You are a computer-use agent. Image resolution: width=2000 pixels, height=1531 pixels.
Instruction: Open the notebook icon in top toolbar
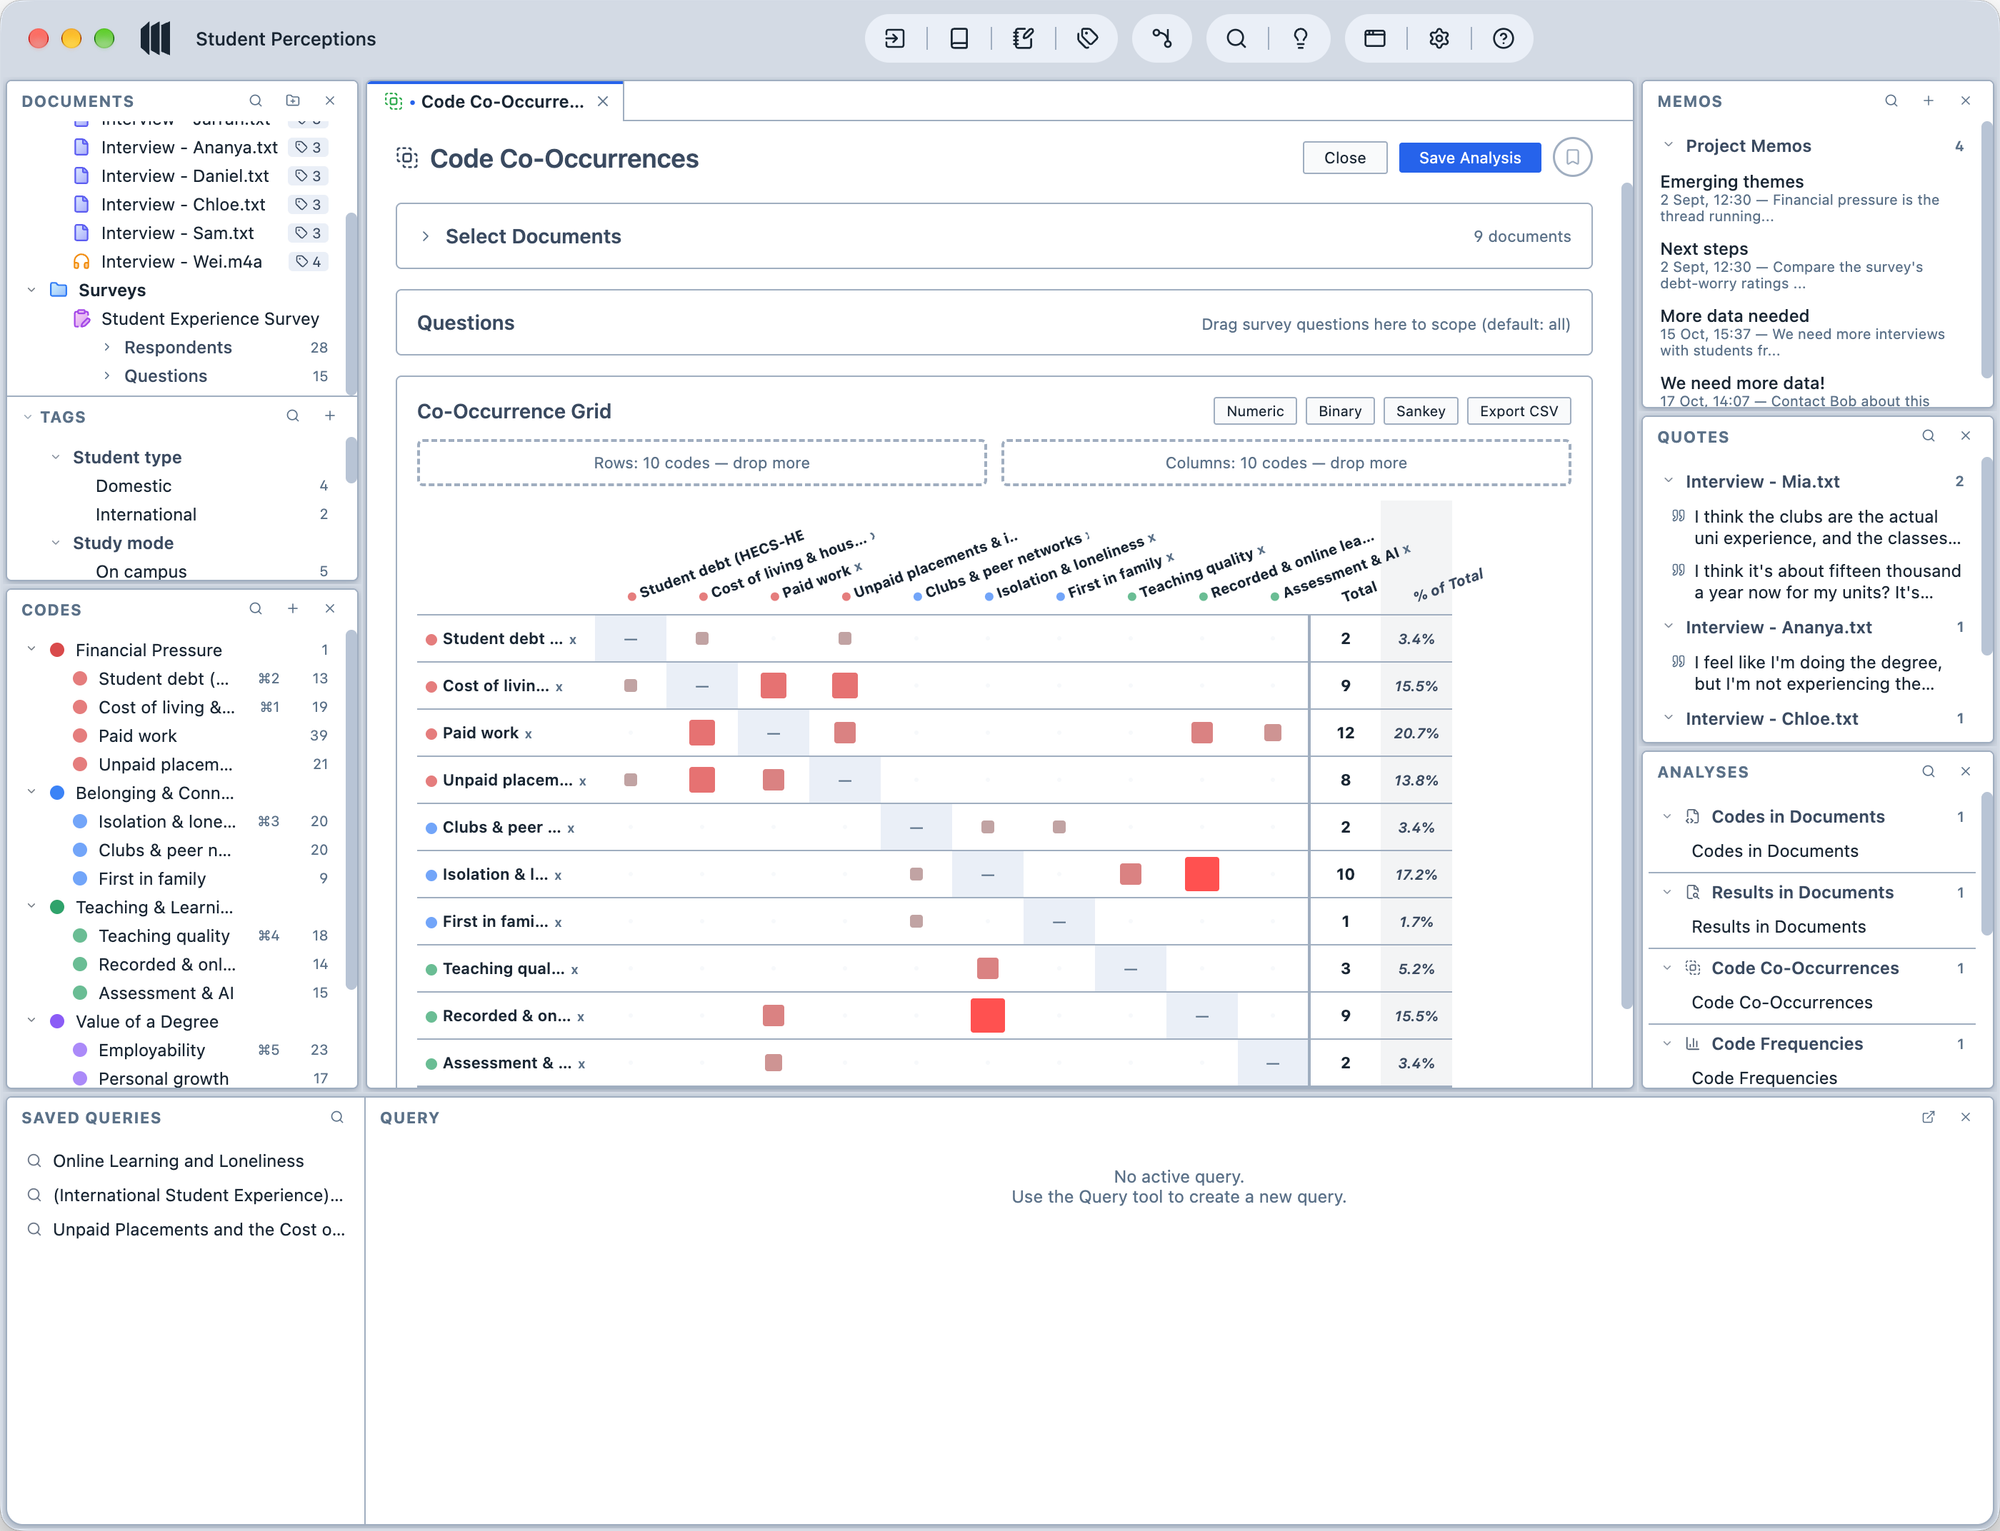tap(959, 39)
